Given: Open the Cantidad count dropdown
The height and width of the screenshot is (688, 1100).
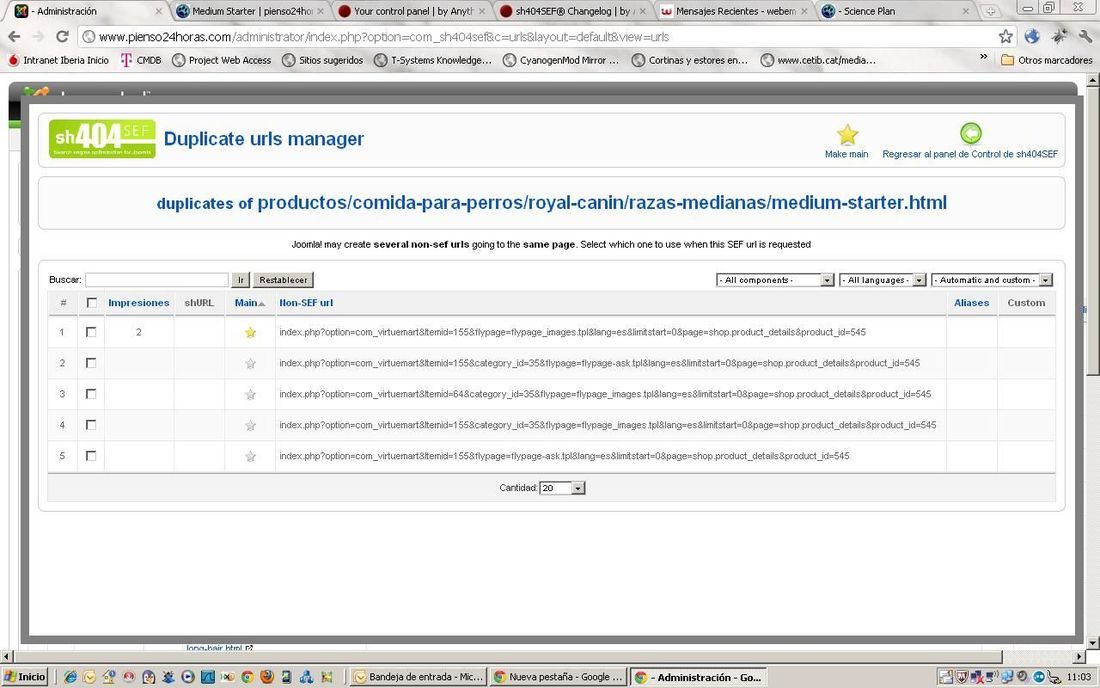Looking at the screenshot, I should point(562,488).
